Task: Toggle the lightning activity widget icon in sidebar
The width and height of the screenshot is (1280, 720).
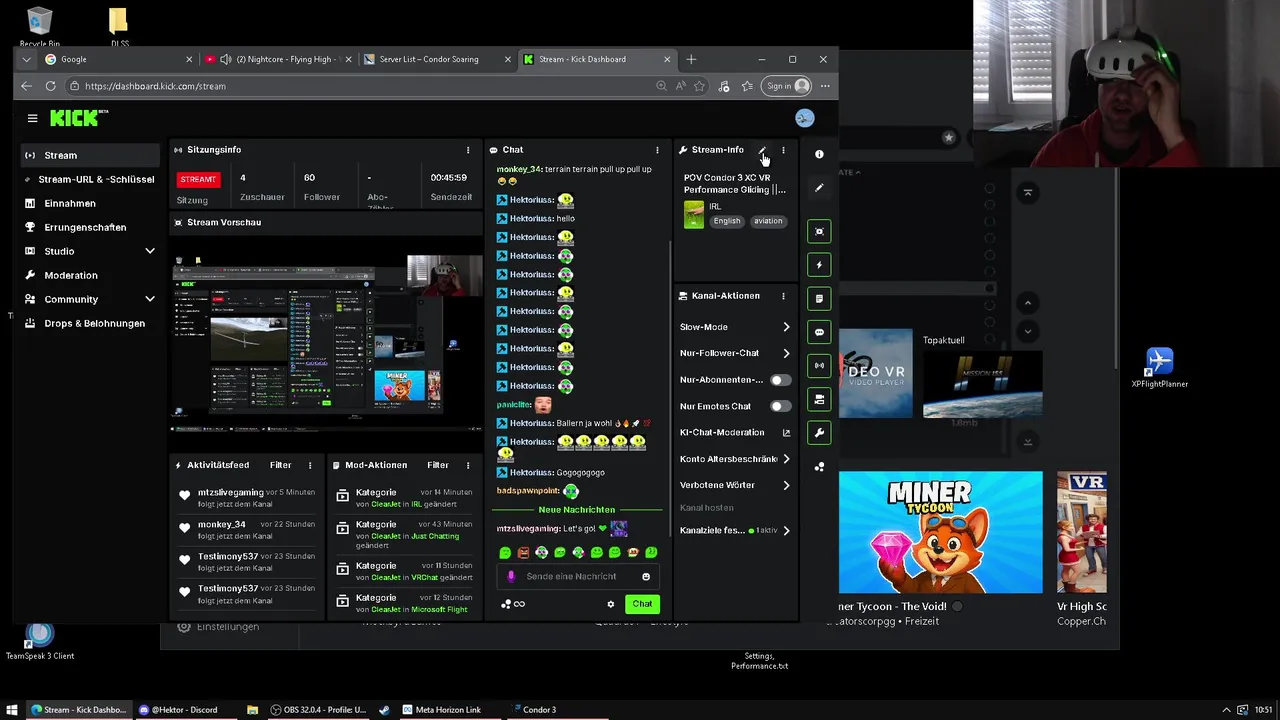Action: click(819, 265)
